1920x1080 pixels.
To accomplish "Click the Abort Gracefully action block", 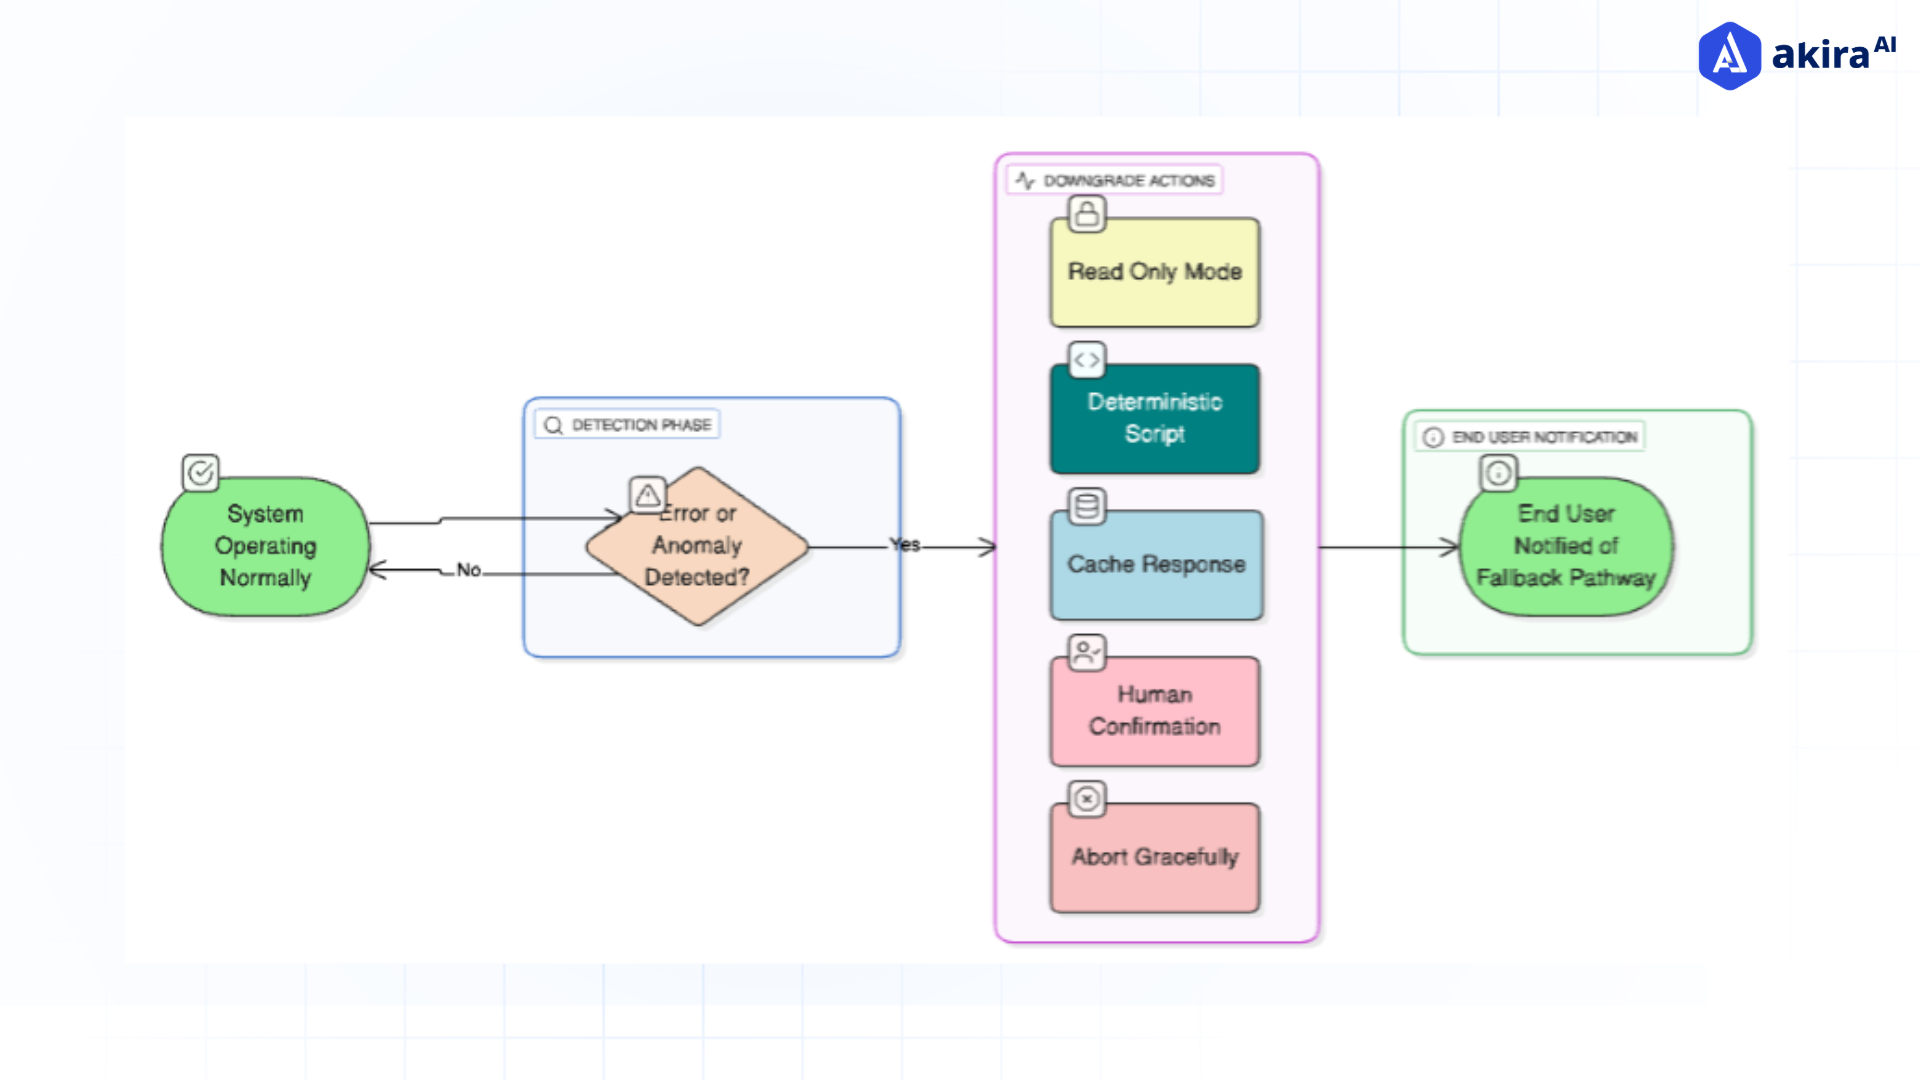I will pyautogui.click(x=1154, y=858).
